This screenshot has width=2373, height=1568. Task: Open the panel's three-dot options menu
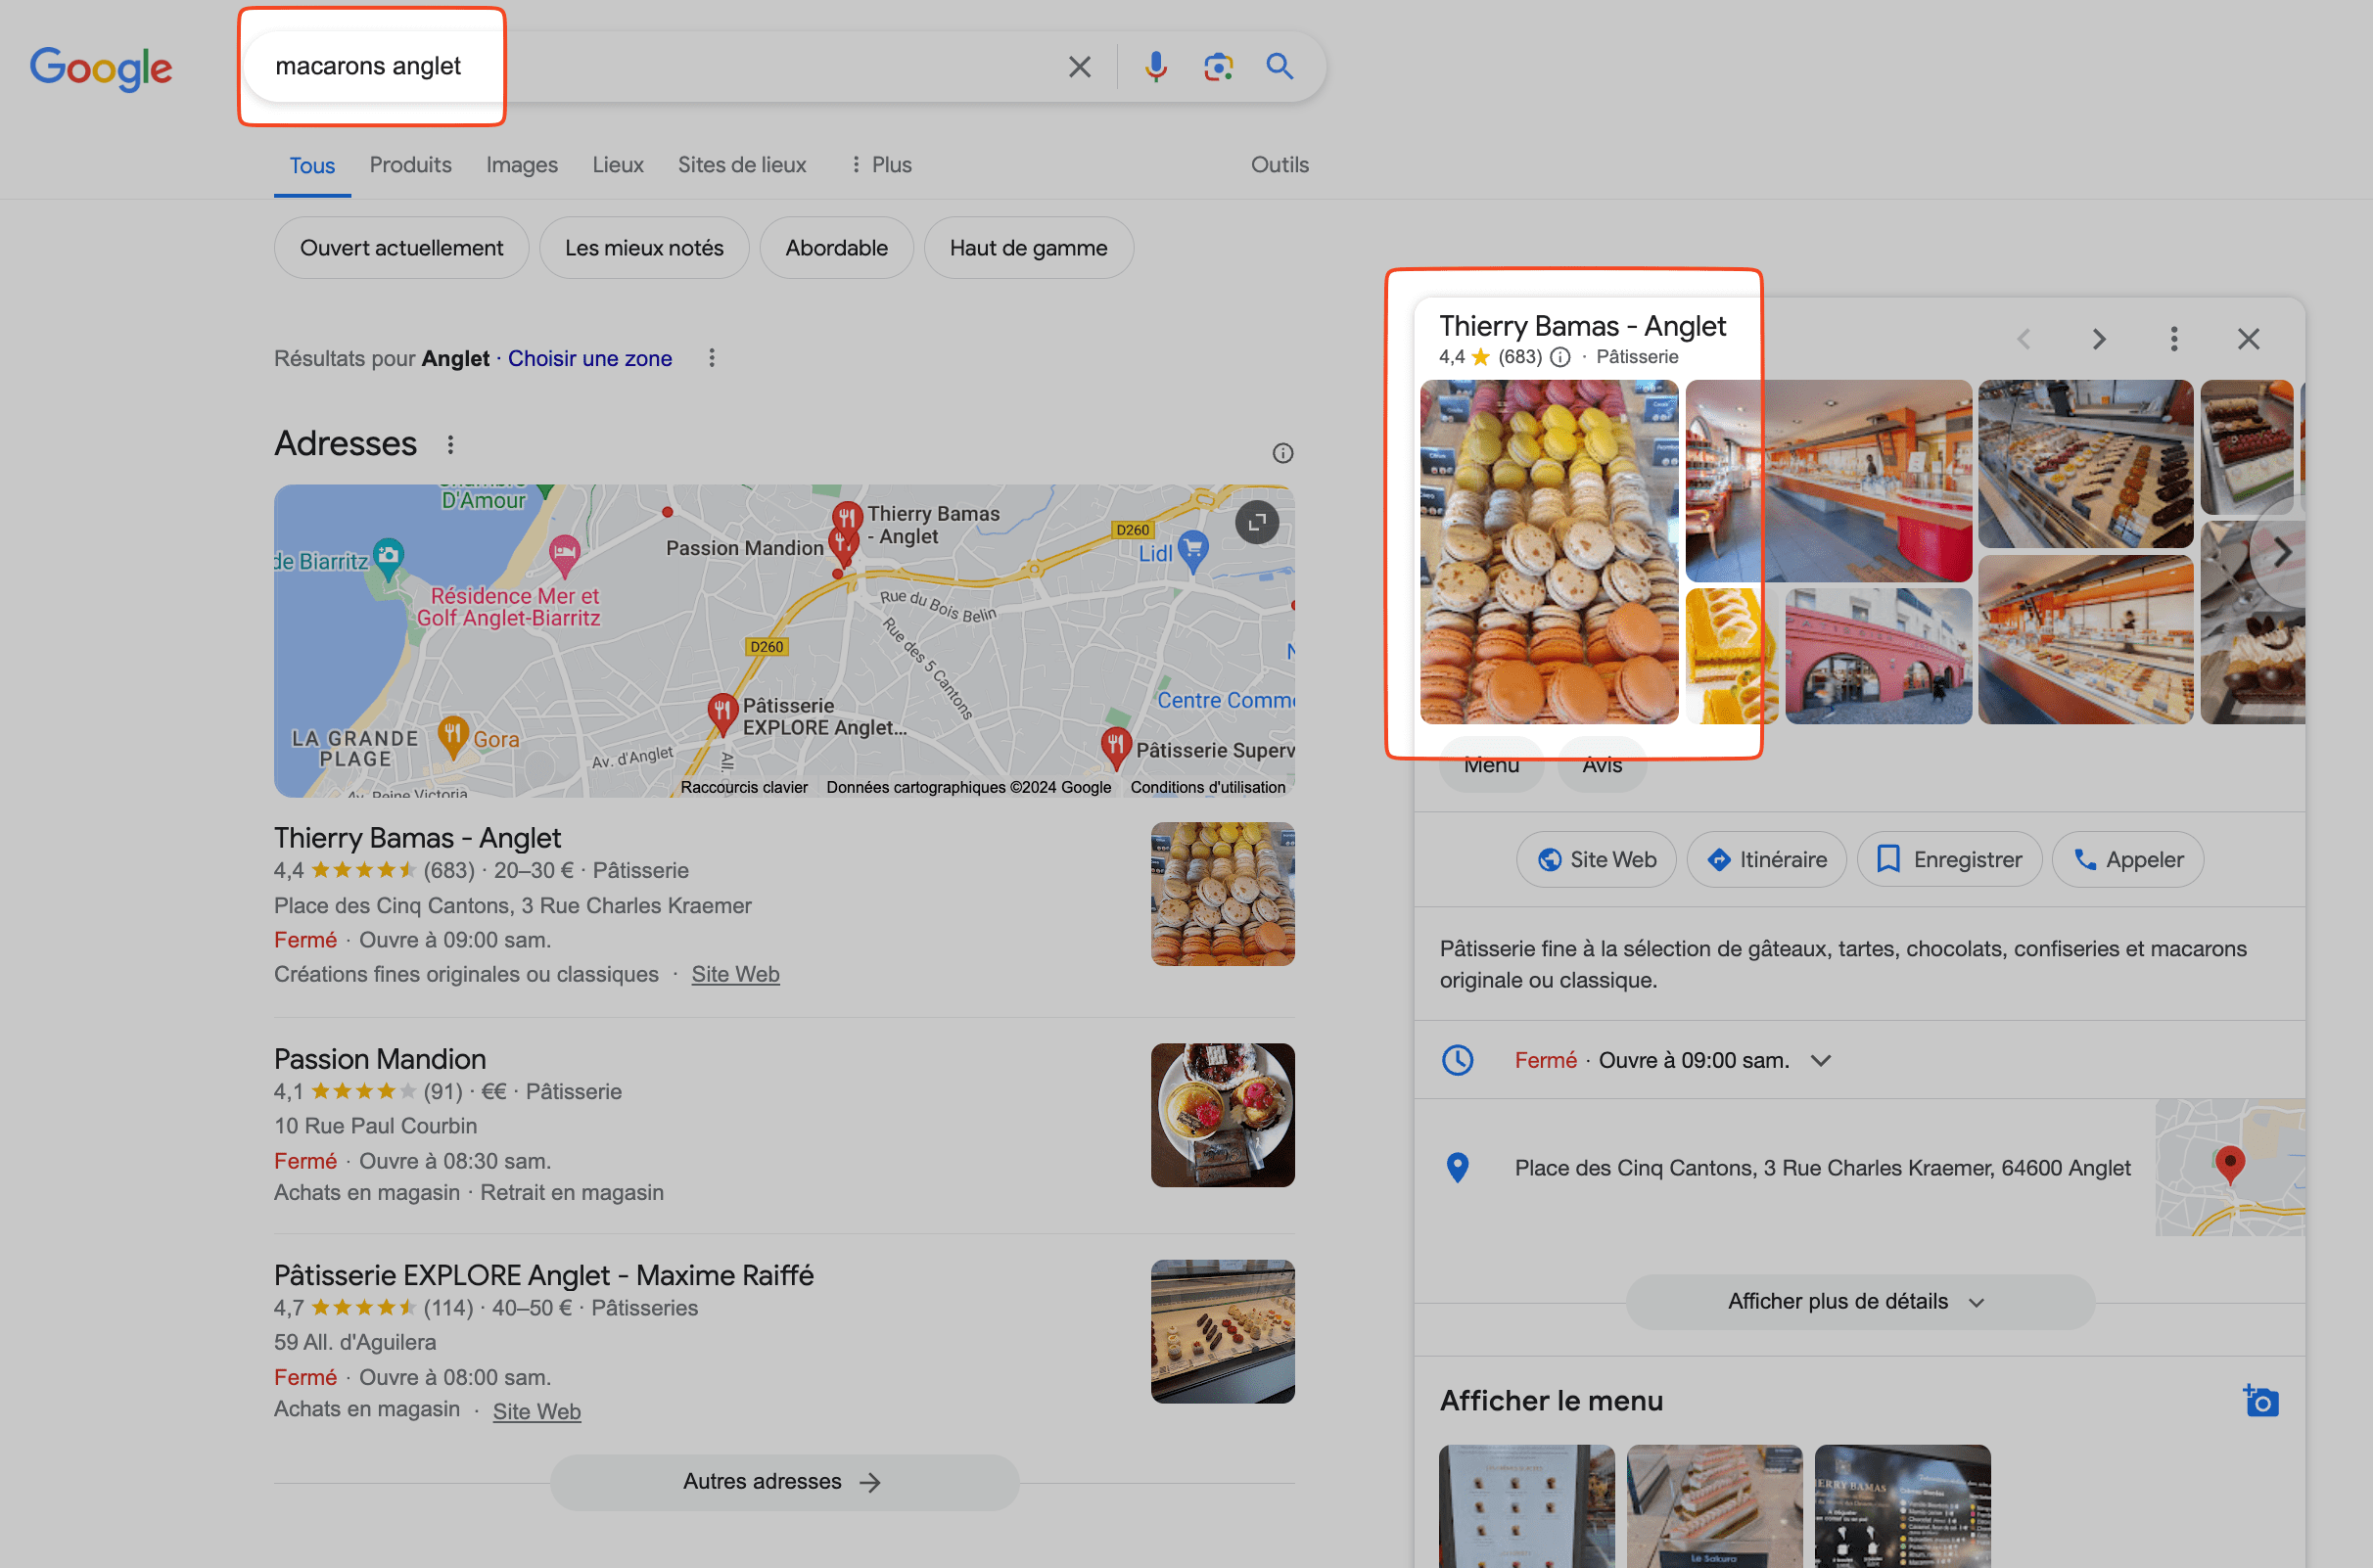[x=2173, y=339]
